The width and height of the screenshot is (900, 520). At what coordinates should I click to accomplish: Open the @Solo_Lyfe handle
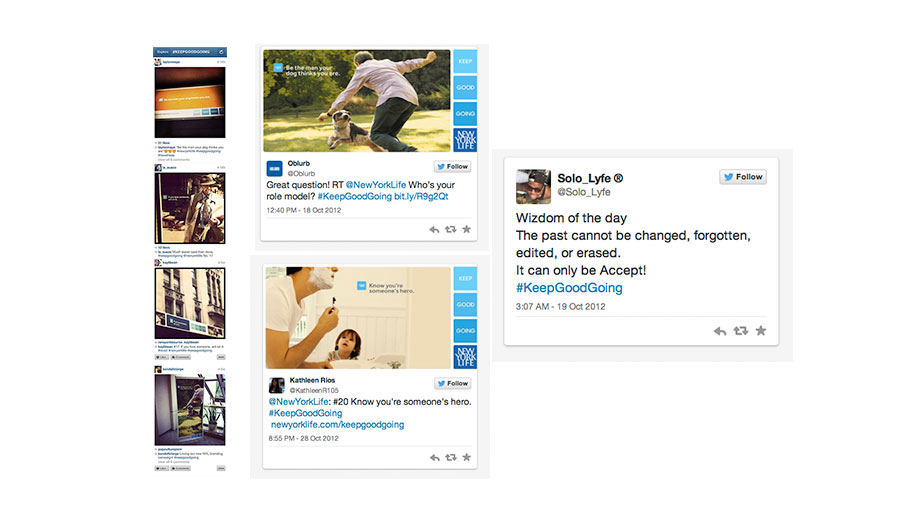[x=584, y=192]
